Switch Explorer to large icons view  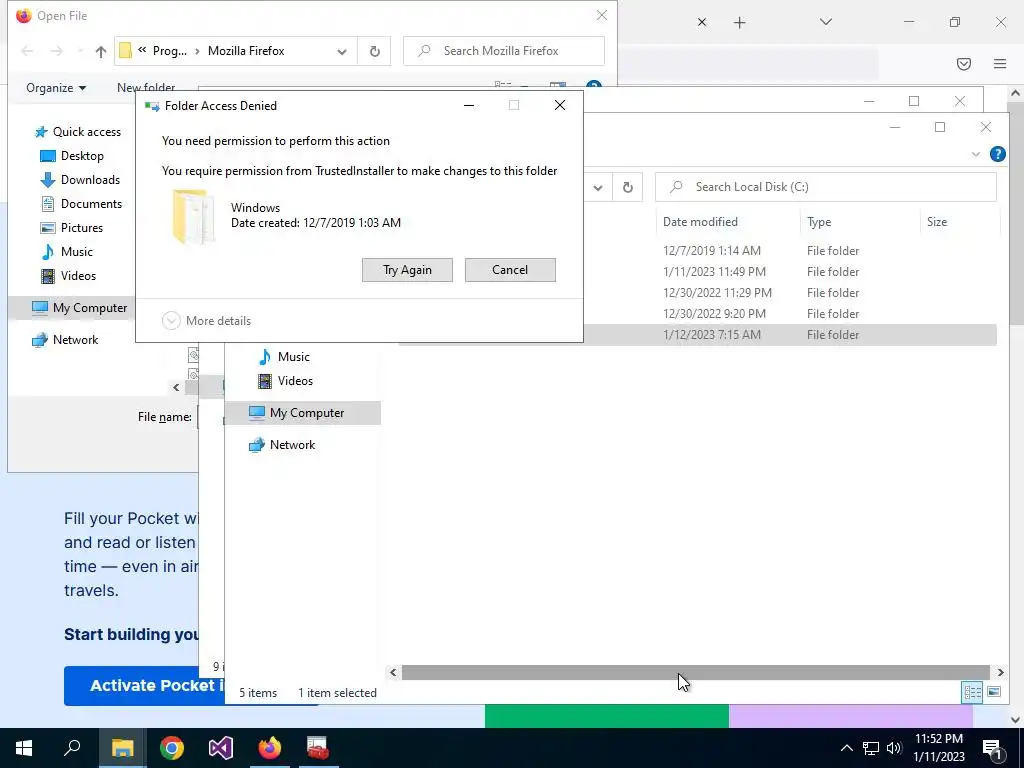[994, 692]
